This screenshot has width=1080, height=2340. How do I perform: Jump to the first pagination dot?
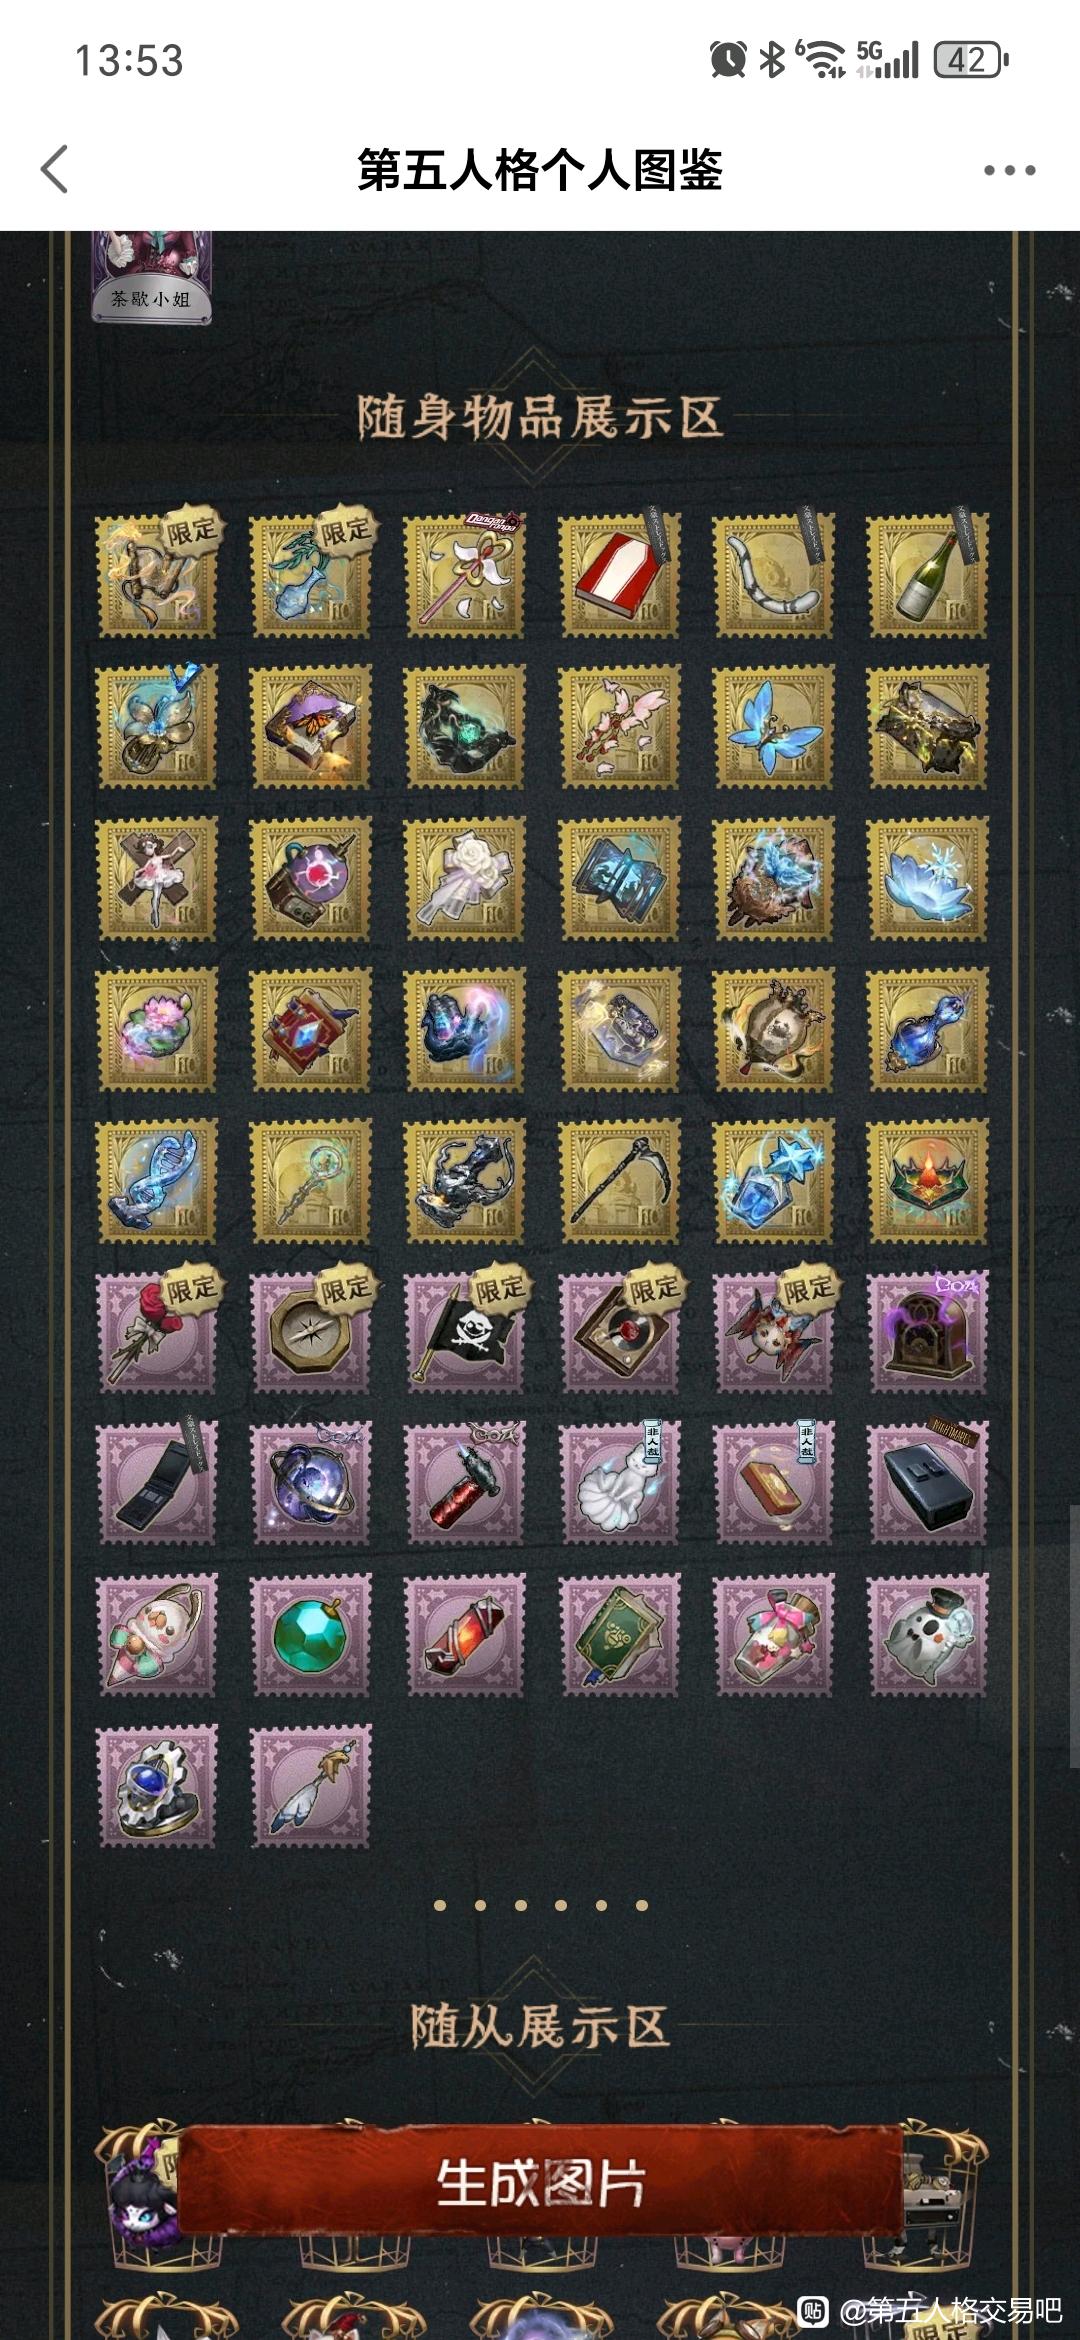coord(440,1905)
